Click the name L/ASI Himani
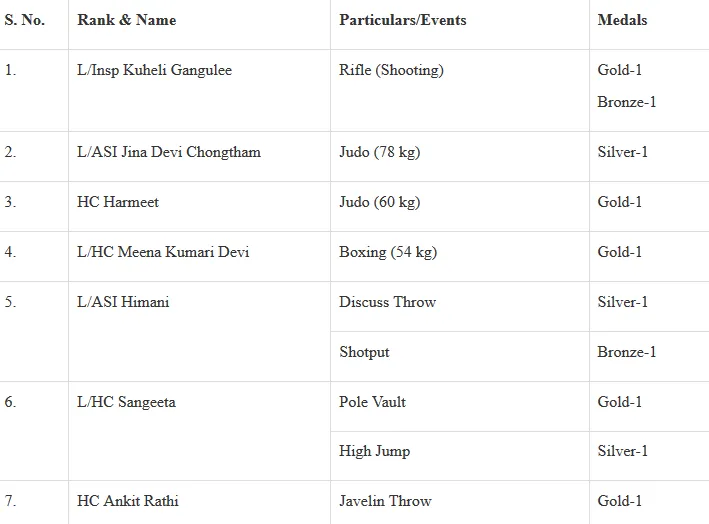Image resolution: width=709 pixels, height=524 pixels. 123,302
